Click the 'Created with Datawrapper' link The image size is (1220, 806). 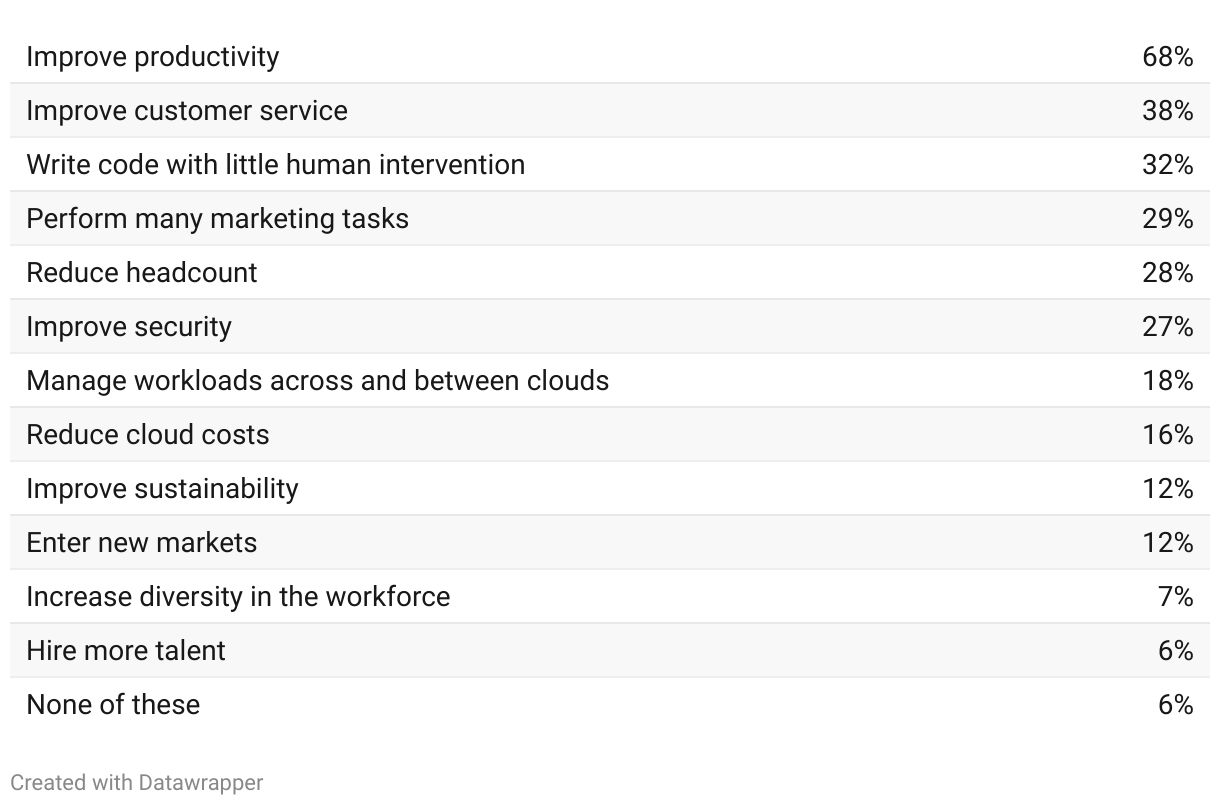pos(136,782)
